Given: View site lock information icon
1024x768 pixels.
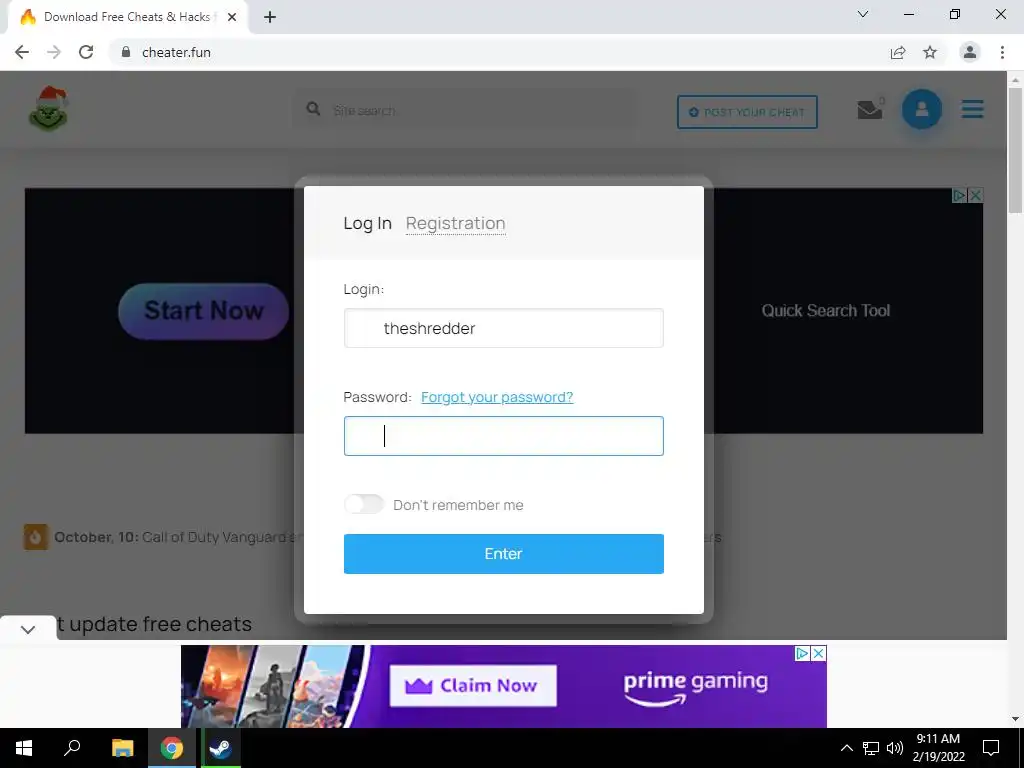Looking at the screenshot, I should point(126,52).
